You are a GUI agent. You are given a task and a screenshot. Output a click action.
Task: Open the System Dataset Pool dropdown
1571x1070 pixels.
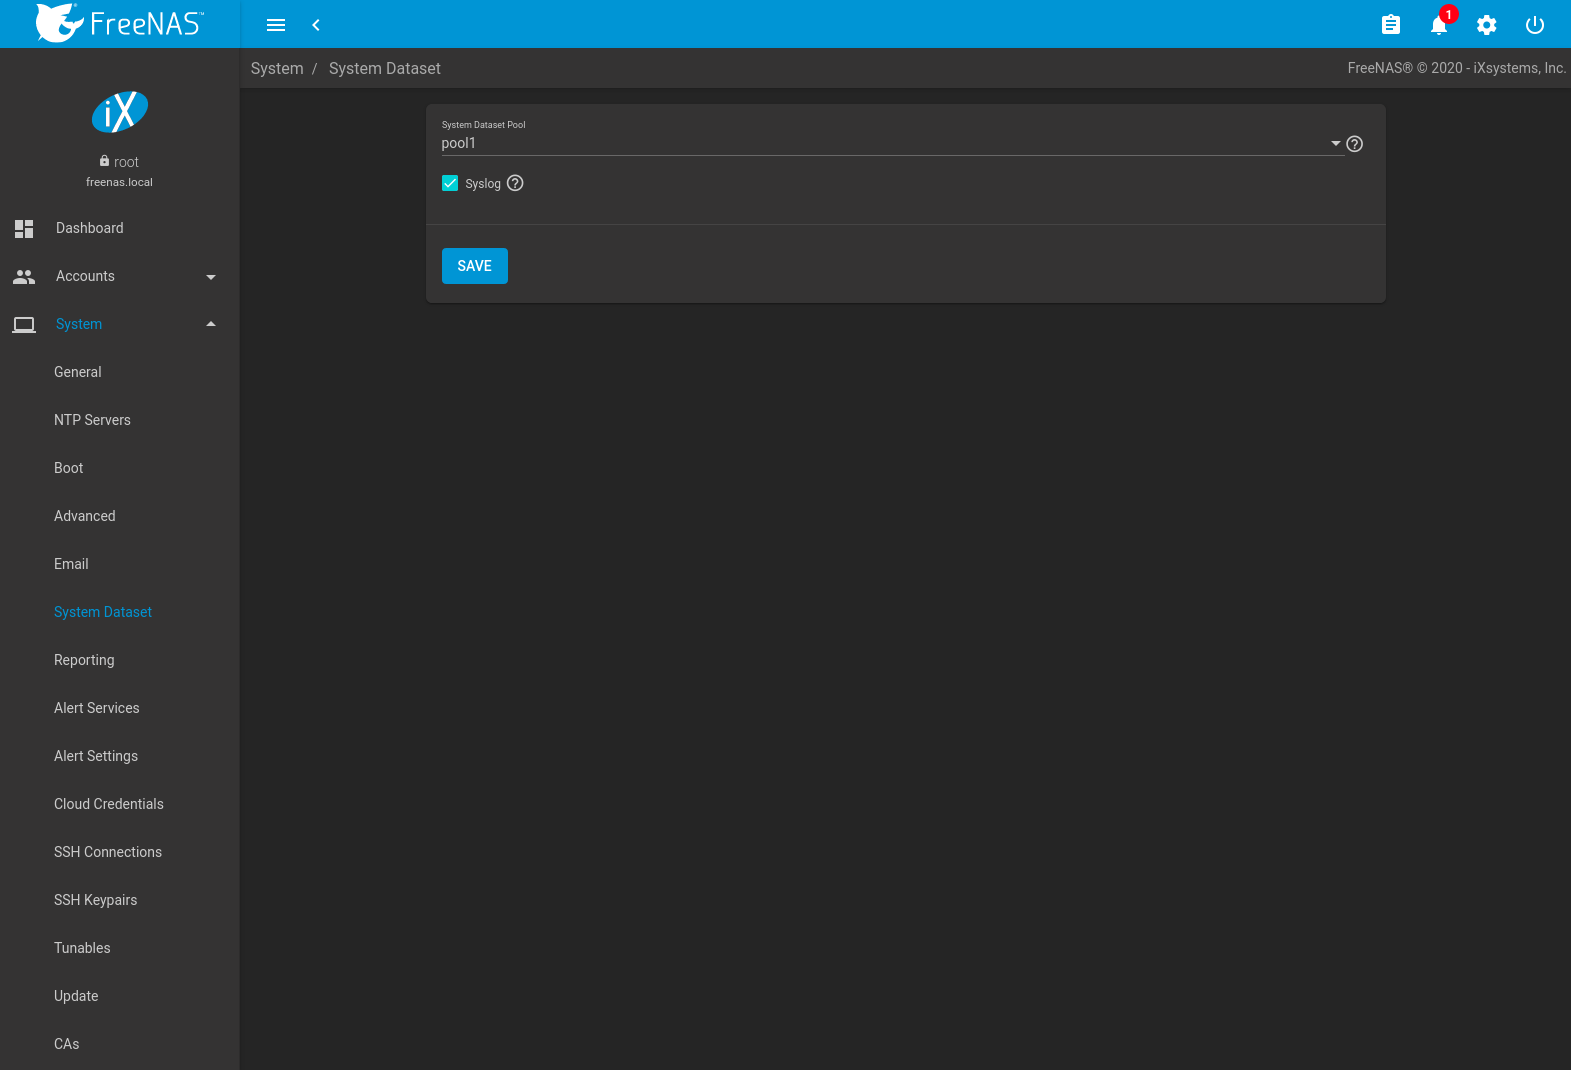pos(890,143)
